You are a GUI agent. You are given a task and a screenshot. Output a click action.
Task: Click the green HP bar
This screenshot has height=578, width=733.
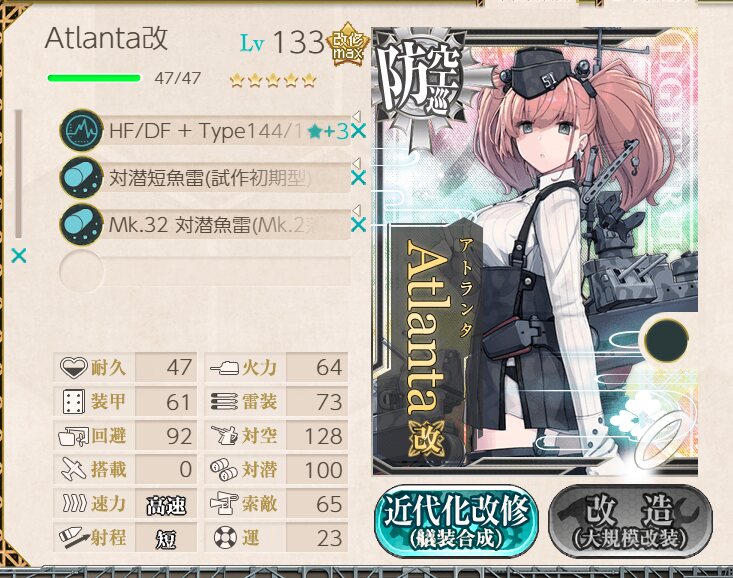pyautogui.click(x=94, y=78)
